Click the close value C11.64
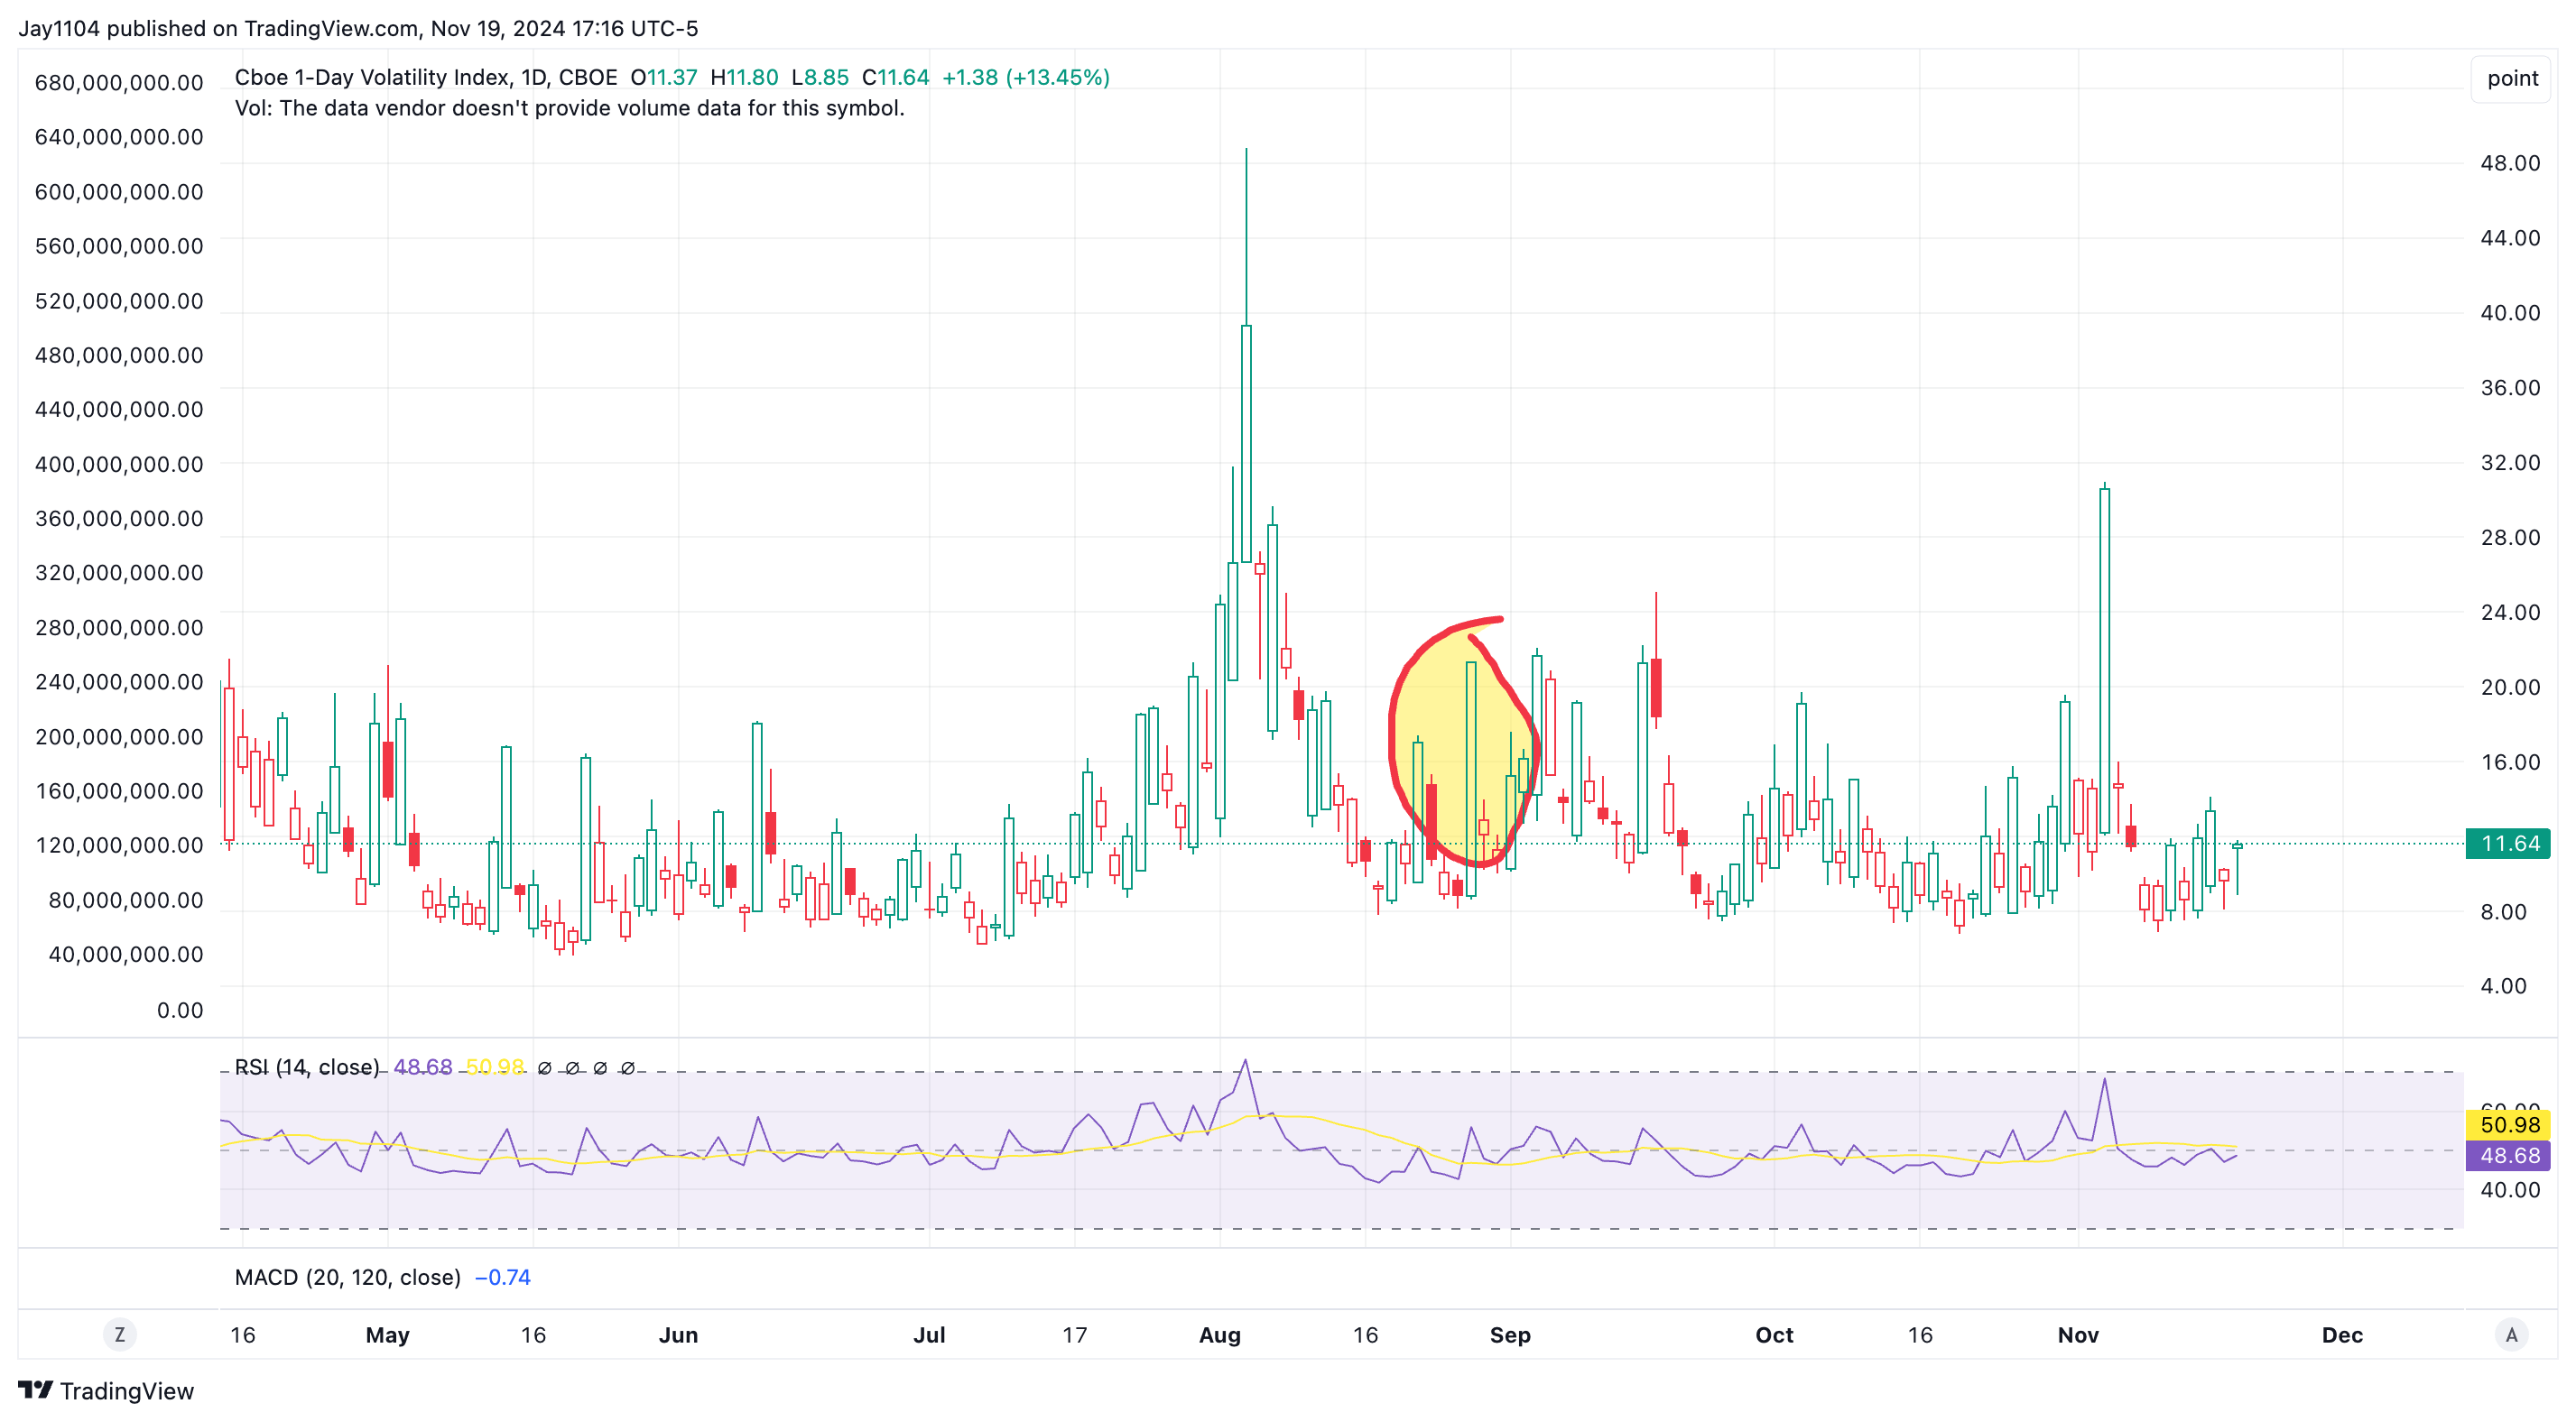Screen dimensions: 2576x1422 pos(896,77)
